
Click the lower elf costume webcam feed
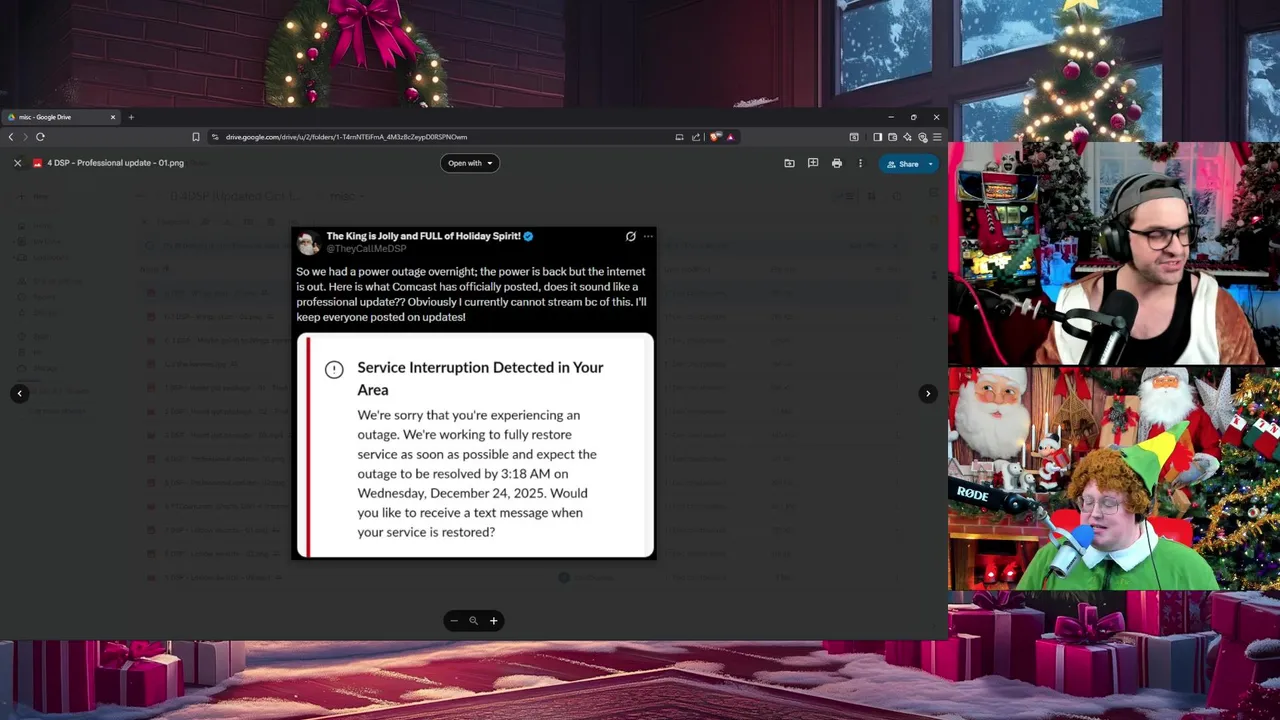click(1114, 479)
